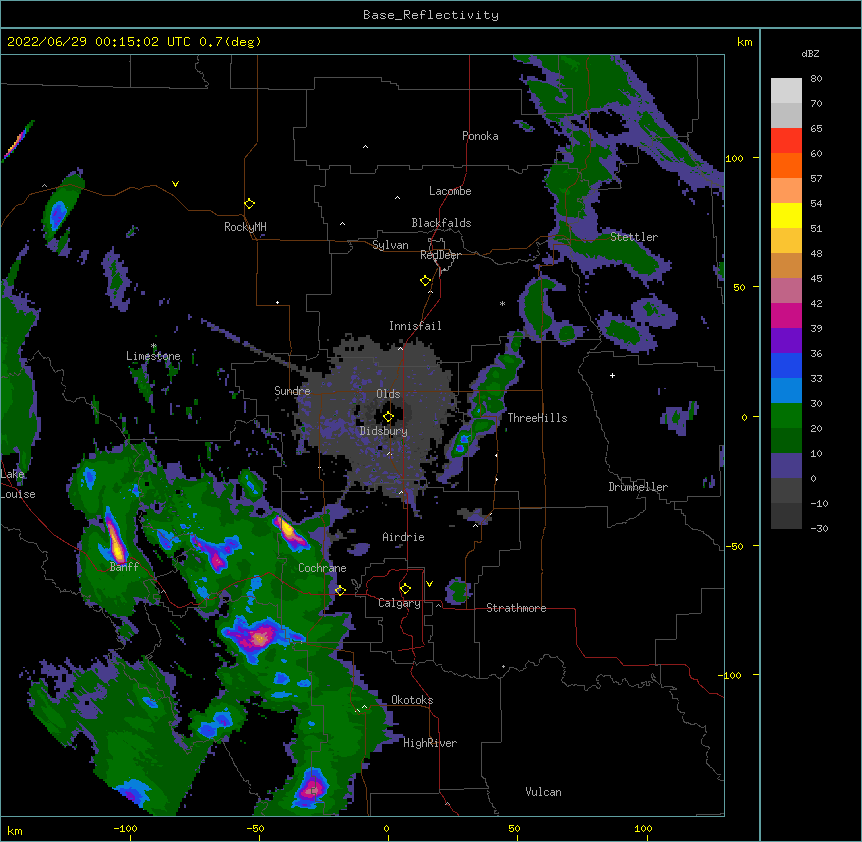Image resolution: width=862 pixels, height=842 pixels.
Task: Click the Strathmore city label
Action: click(x=516, y=608)
